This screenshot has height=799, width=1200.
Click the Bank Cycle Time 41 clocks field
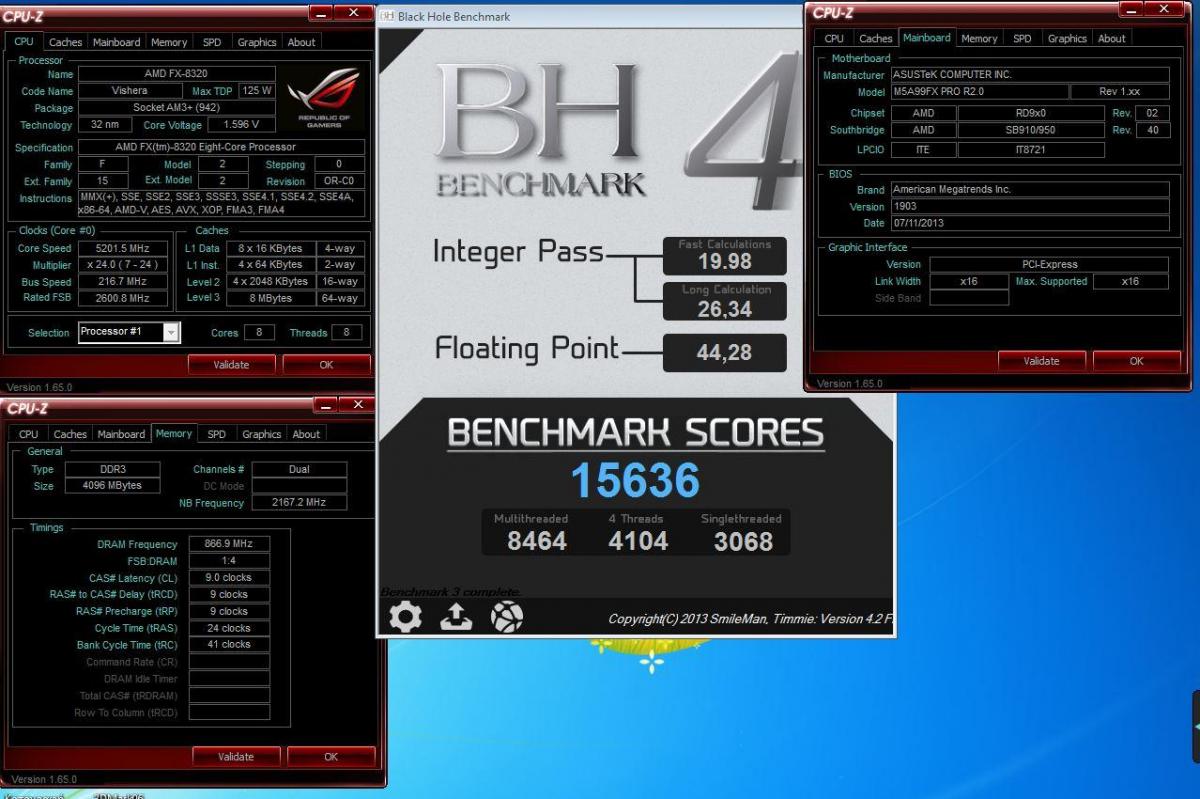[x=229, y=645]
